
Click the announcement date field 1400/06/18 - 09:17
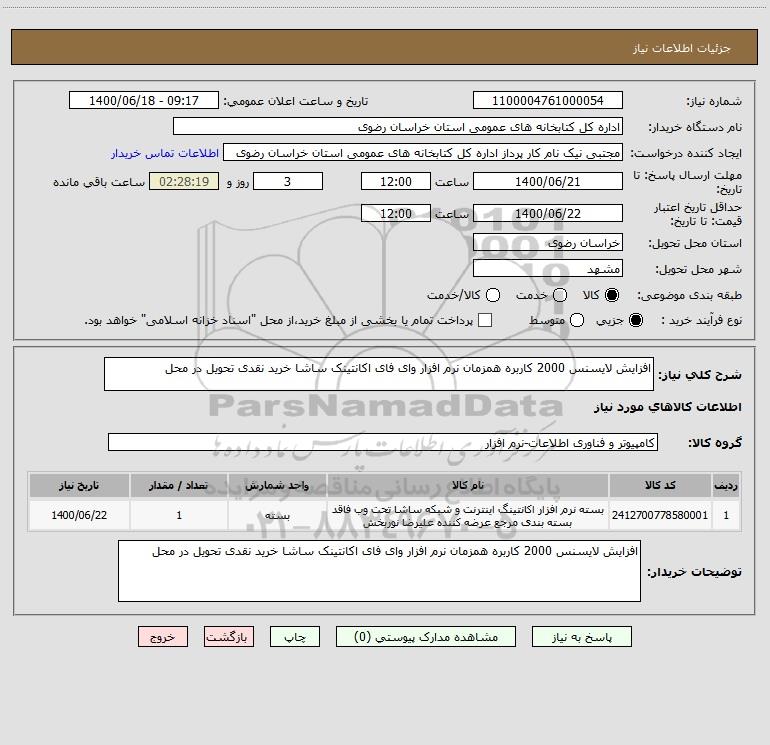coord(144,101)
